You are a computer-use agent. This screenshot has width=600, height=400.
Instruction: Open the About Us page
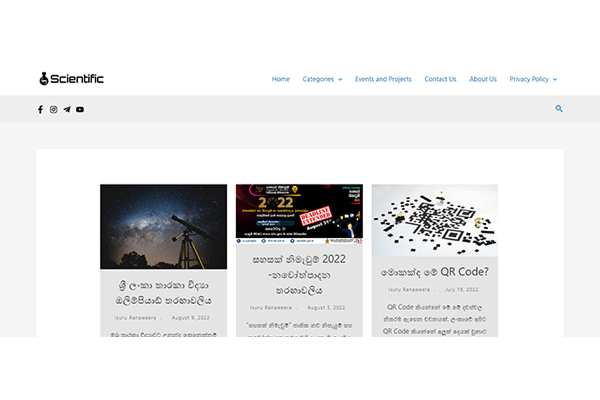pyautogui.click(x=483, y=79)
